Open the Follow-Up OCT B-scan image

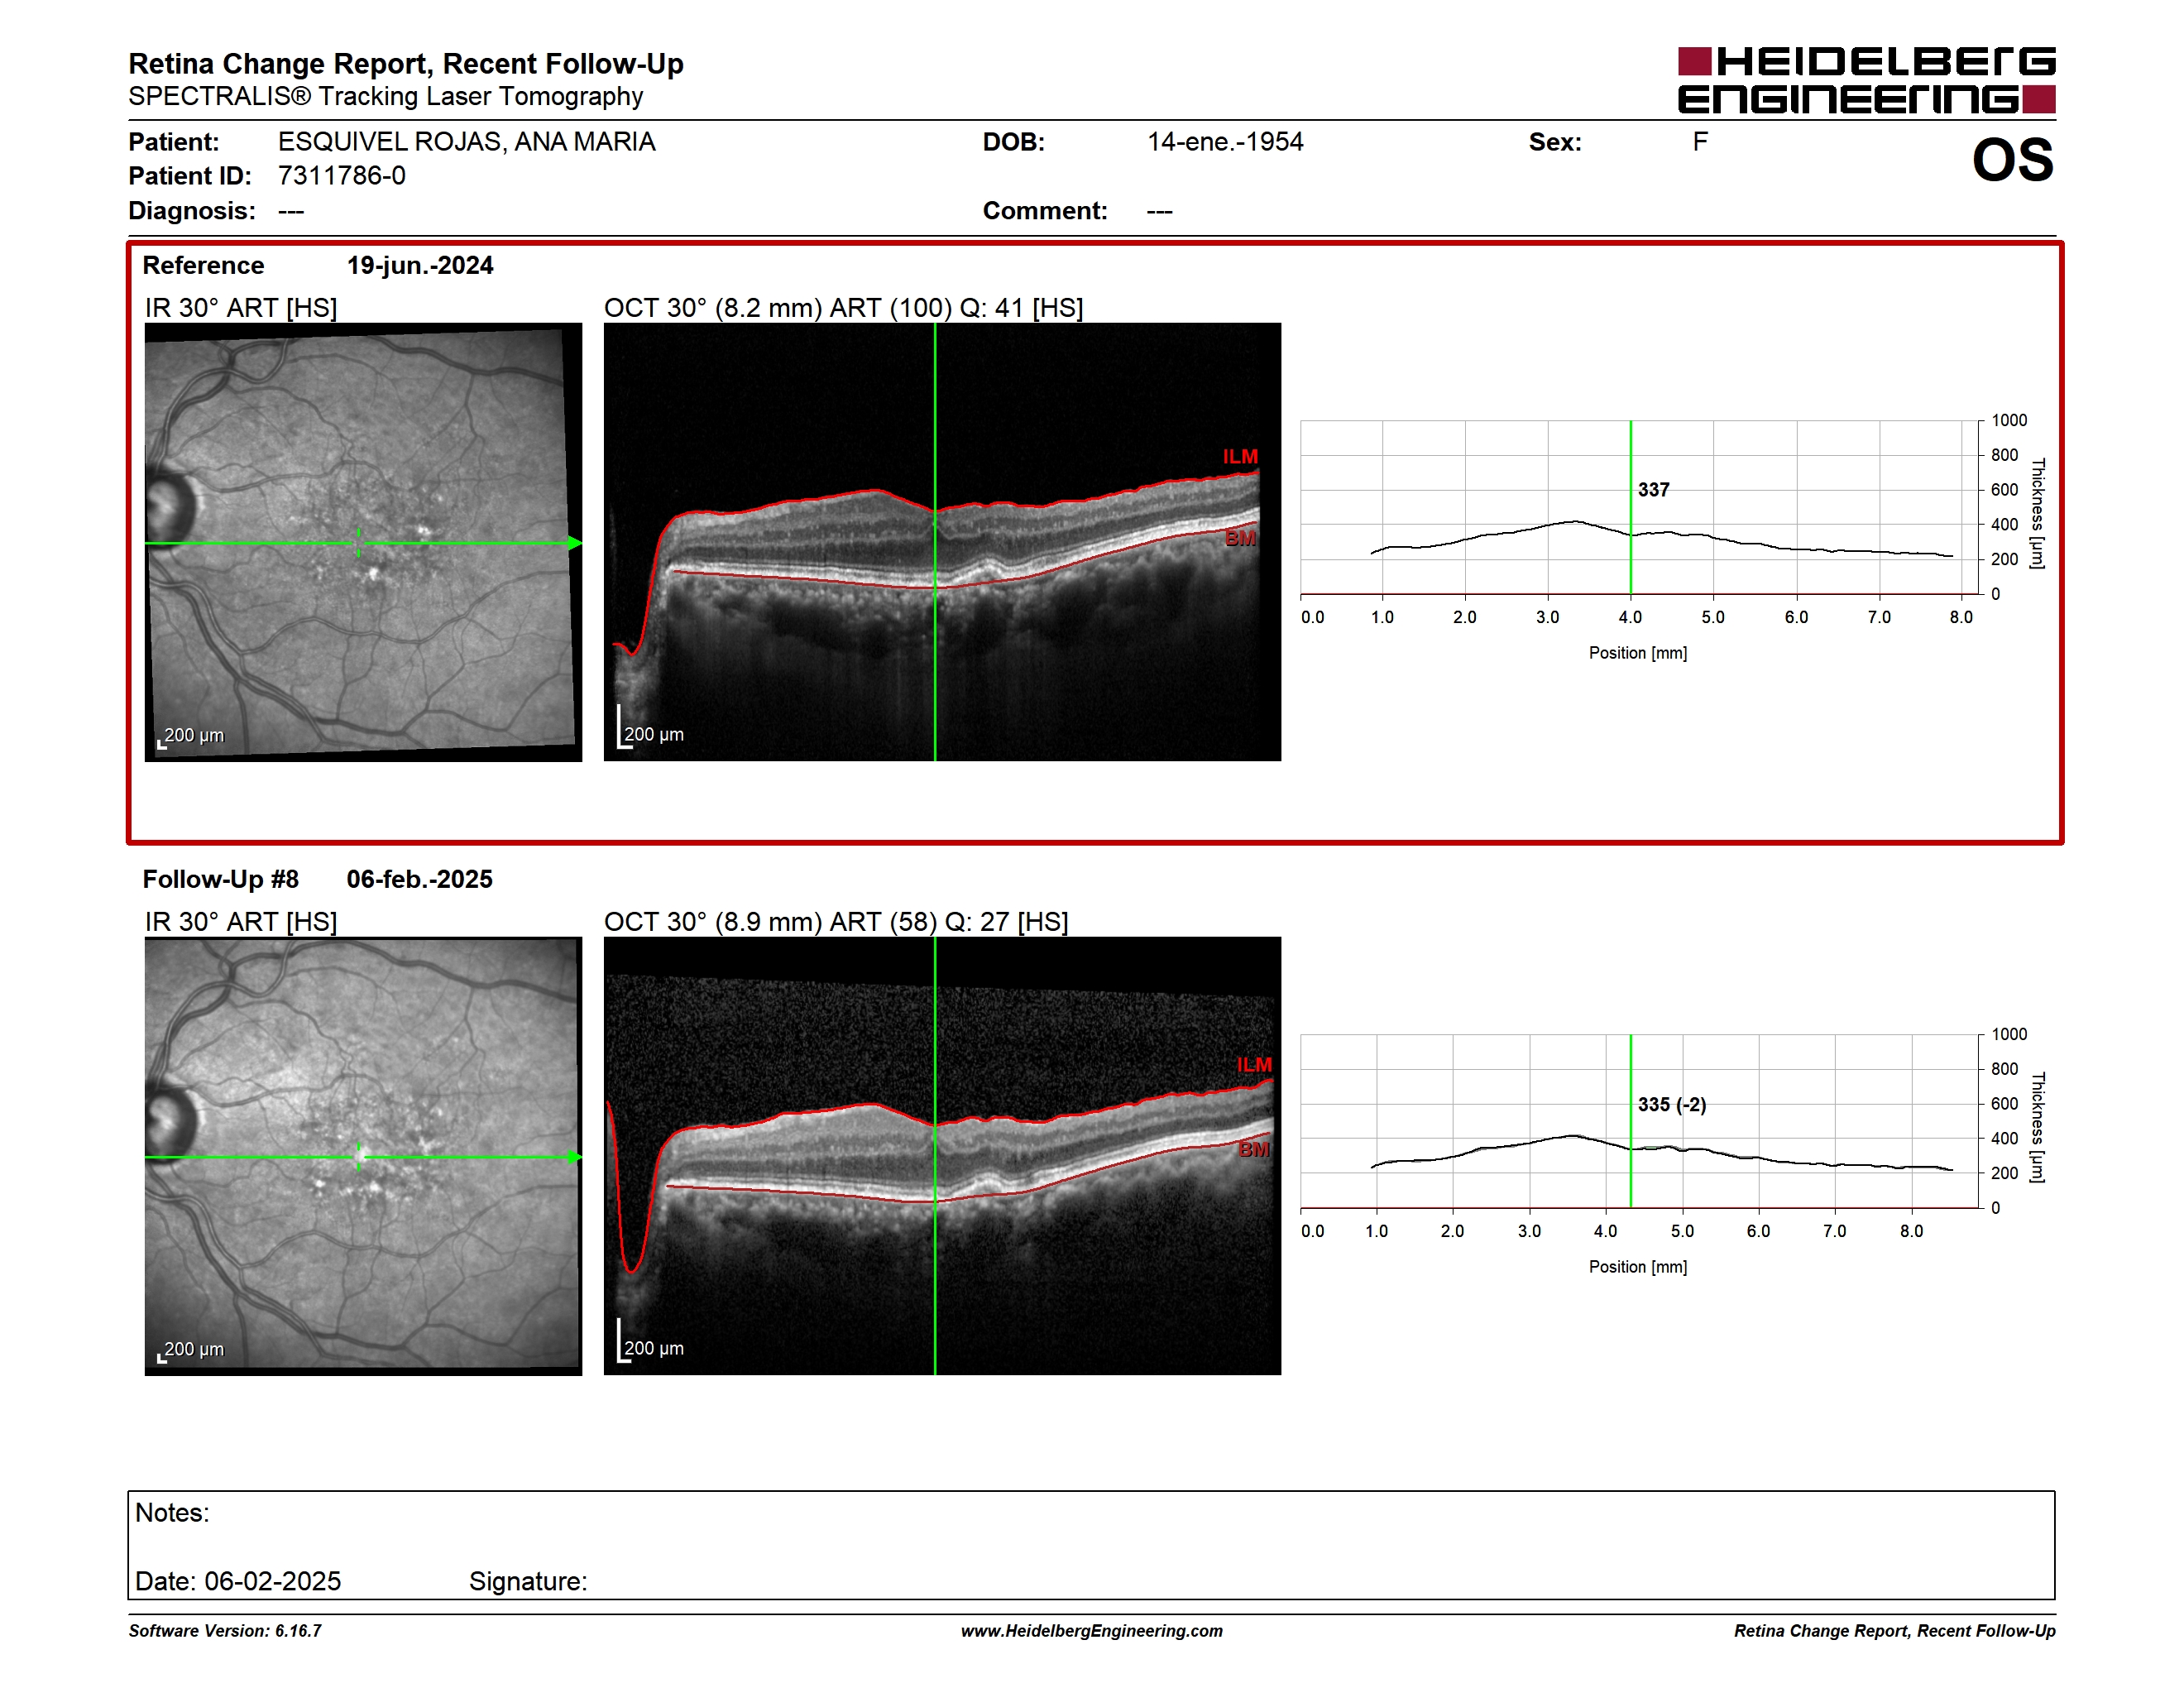pos(942,1156)
